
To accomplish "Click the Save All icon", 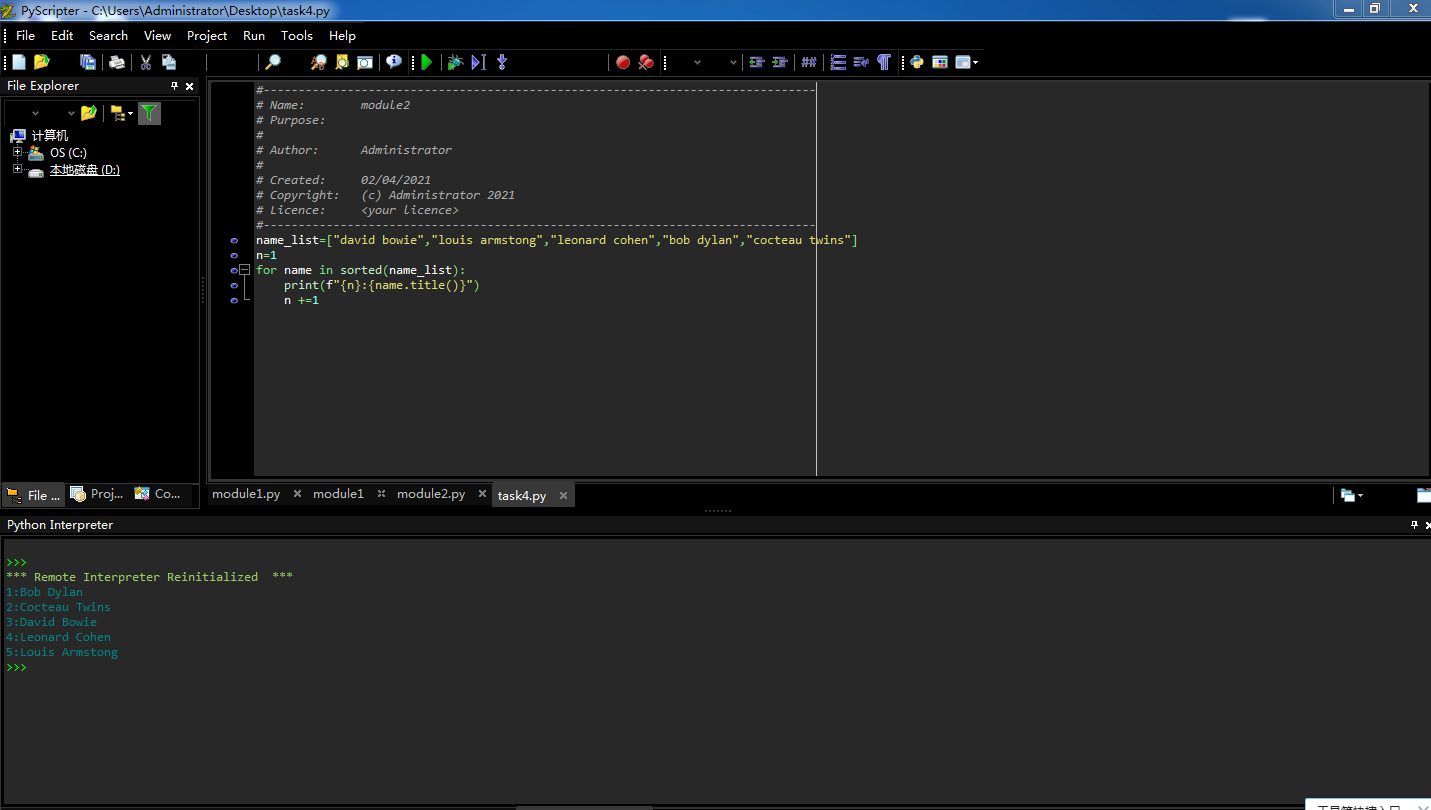I will coord(88,62).
